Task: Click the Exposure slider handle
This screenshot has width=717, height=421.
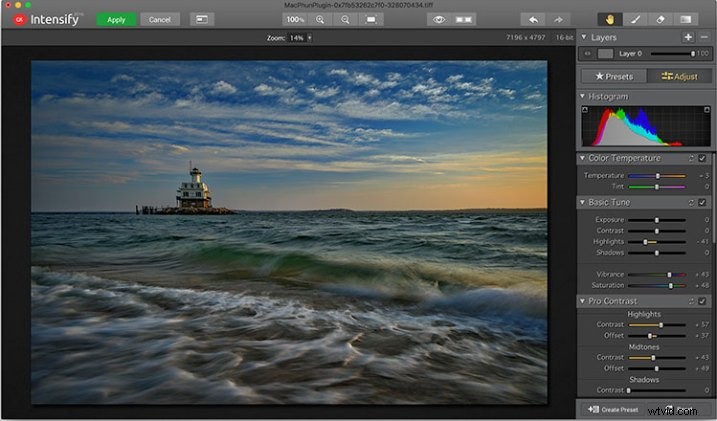Action: coord(657,220)
